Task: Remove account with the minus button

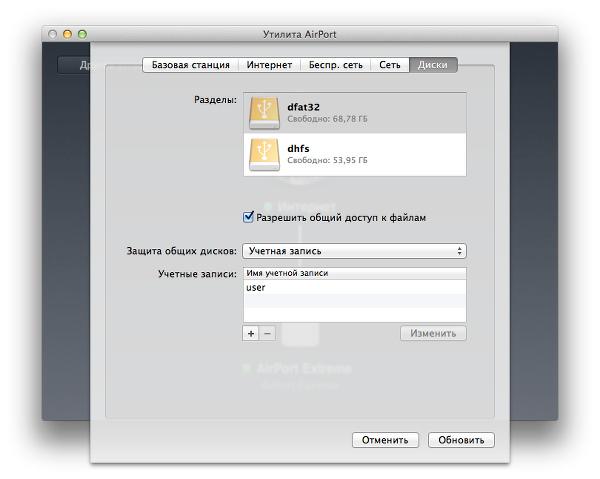Action: [267, 333]
